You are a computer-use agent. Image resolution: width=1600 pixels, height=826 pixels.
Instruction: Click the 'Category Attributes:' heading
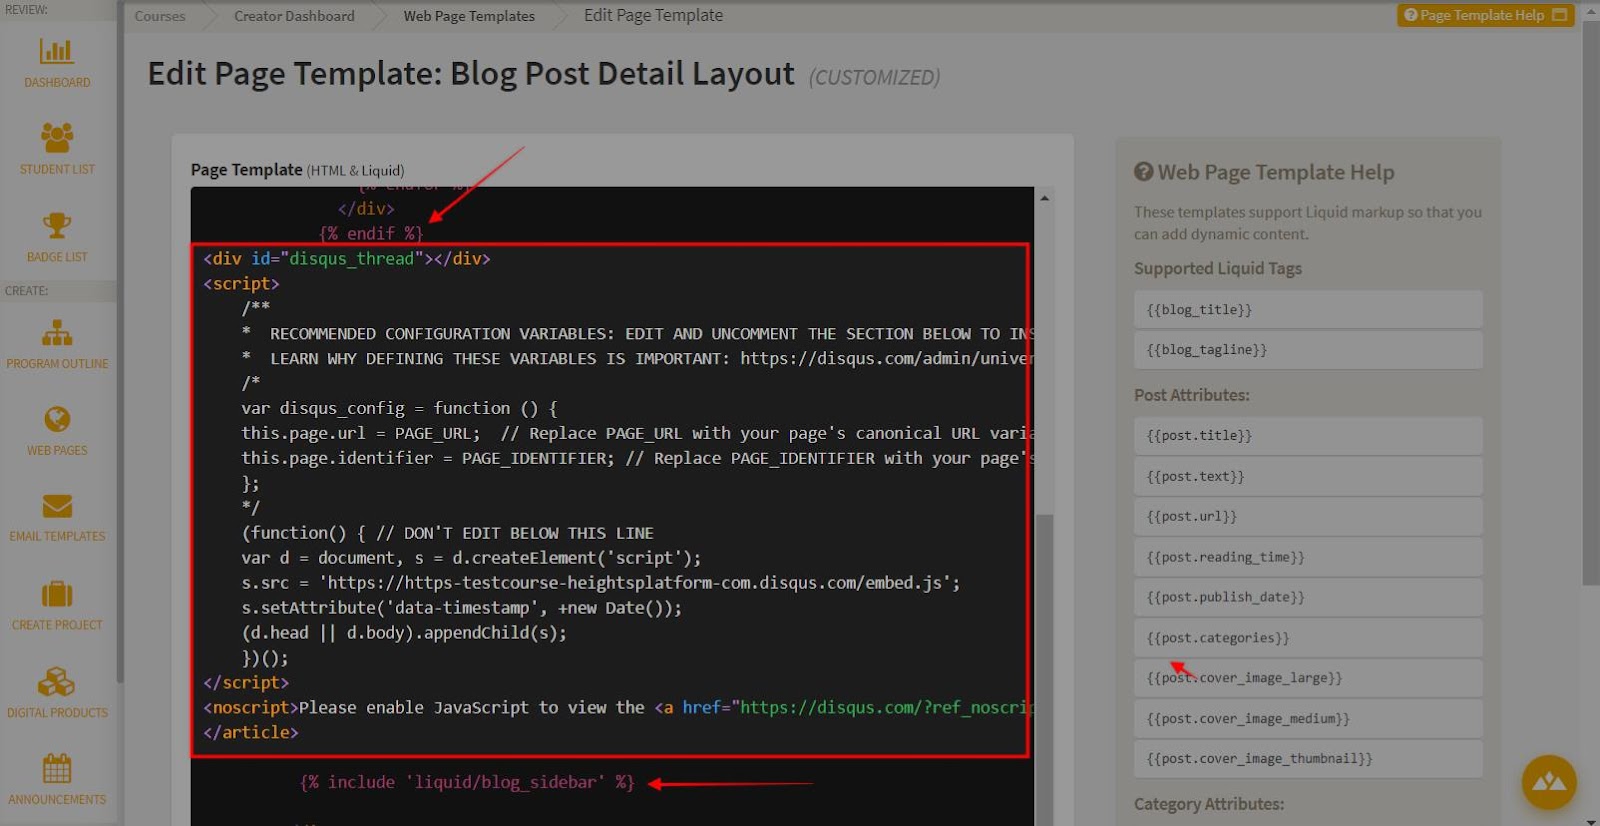pyautogui.click(x=1209, y=804)
